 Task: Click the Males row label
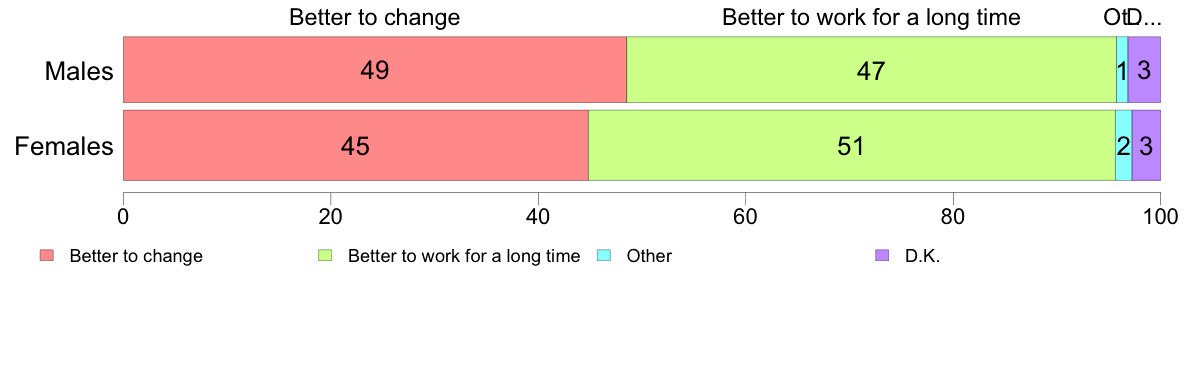80,71
